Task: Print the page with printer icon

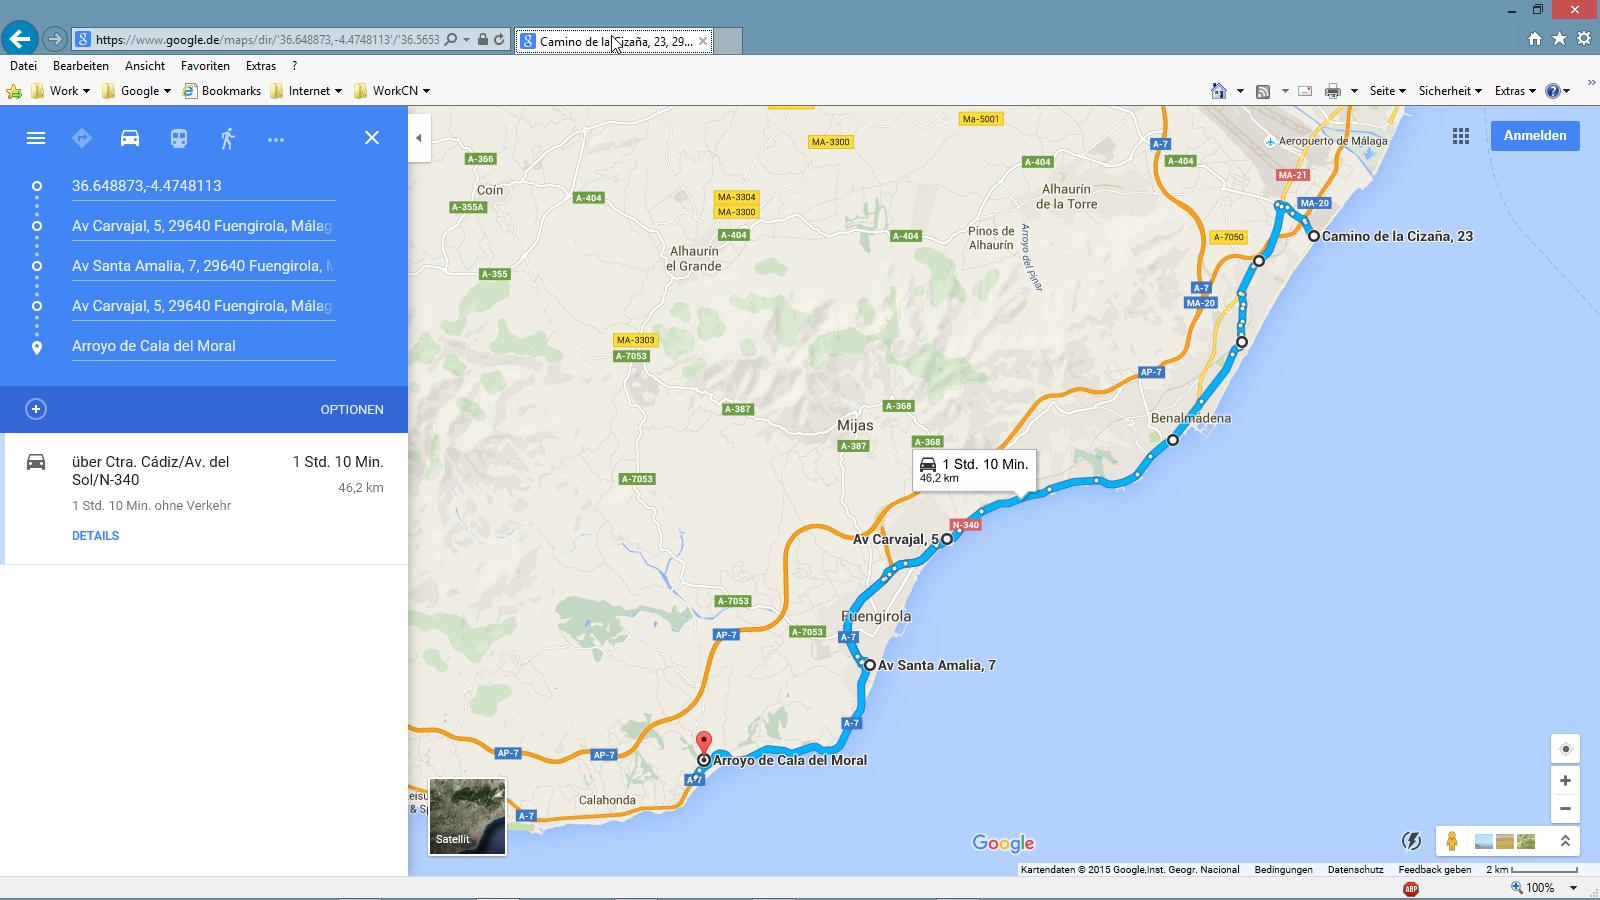Action: (1332, 91)
